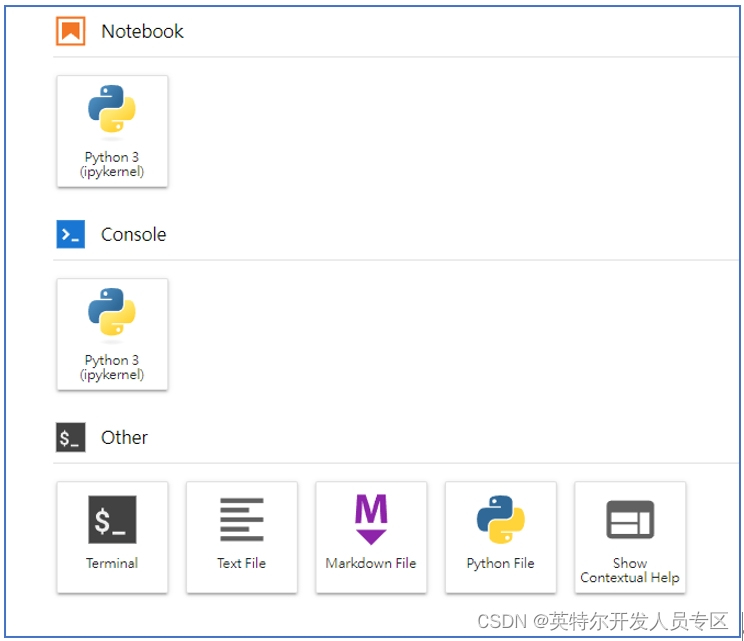Select the Notebook section heading text
Image resolution: width=744 pixels, height=641 pixels.
[142, 31]
